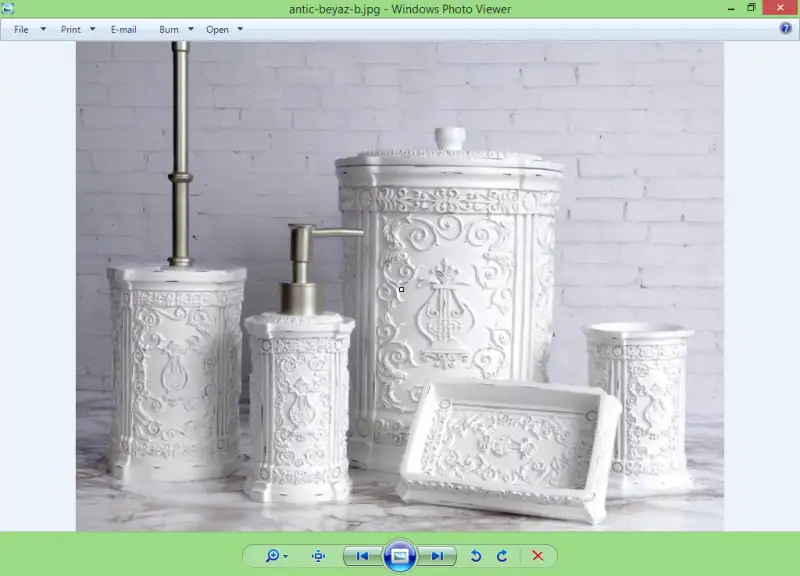Open the Burn menu
Image resolution: width=800 pixels, height=576 pixels.
[x=169, y=30]
